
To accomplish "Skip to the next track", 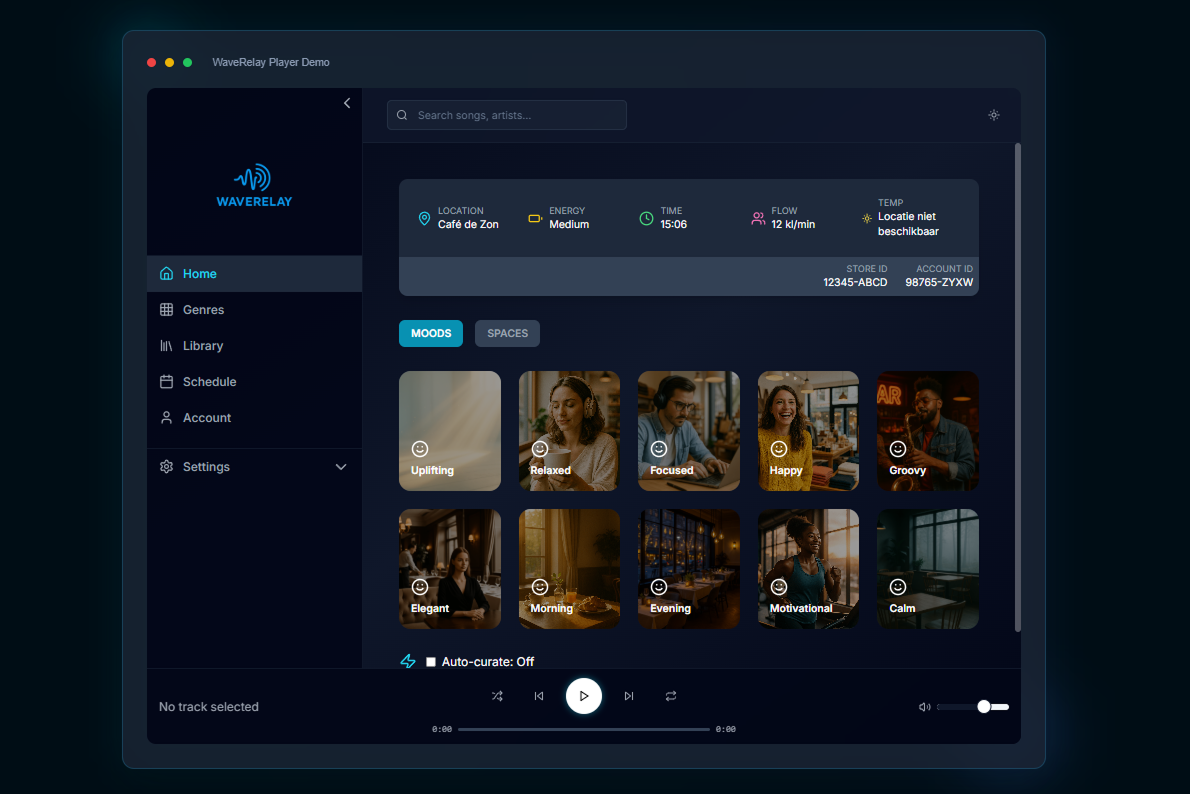I will tap(629, 696).
